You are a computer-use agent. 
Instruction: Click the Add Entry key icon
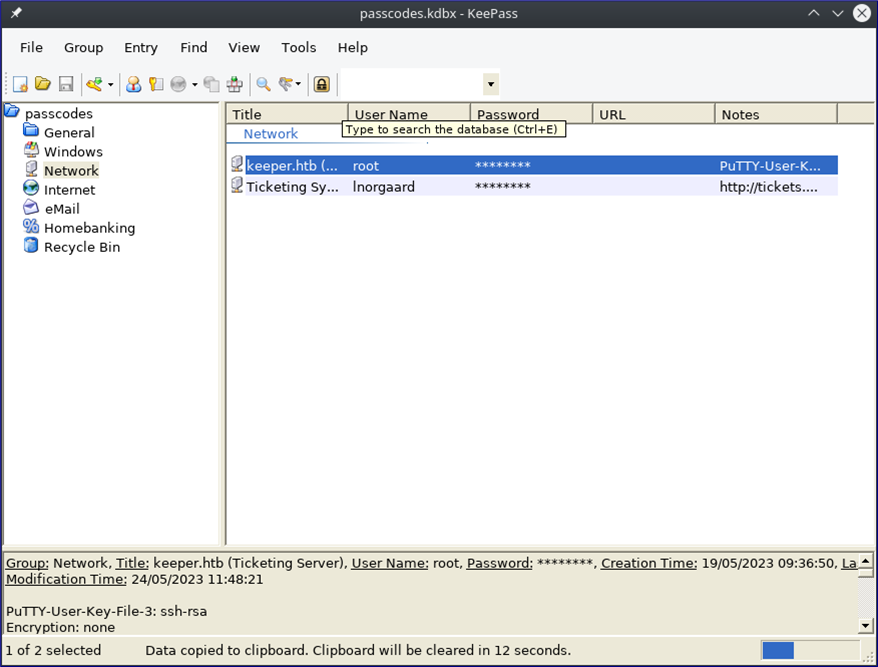(95, 85)
